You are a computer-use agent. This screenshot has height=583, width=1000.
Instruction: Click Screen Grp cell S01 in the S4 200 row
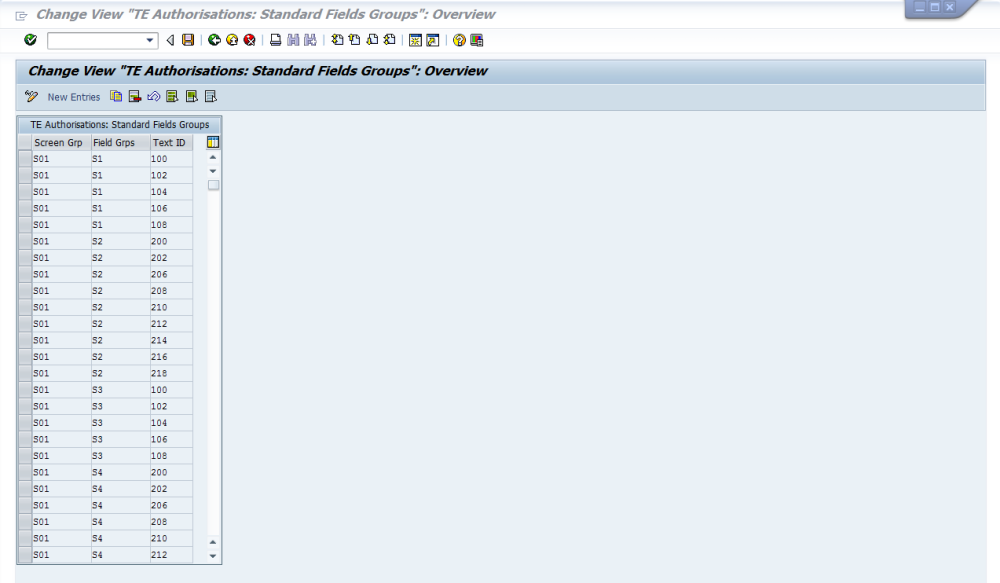61,472
